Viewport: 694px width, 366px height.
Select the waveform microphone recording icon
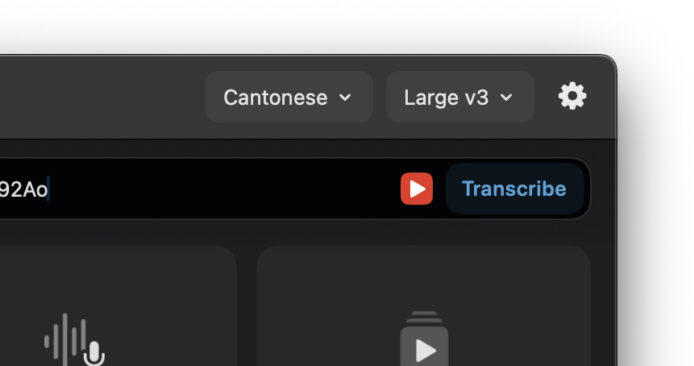point(74,340)
